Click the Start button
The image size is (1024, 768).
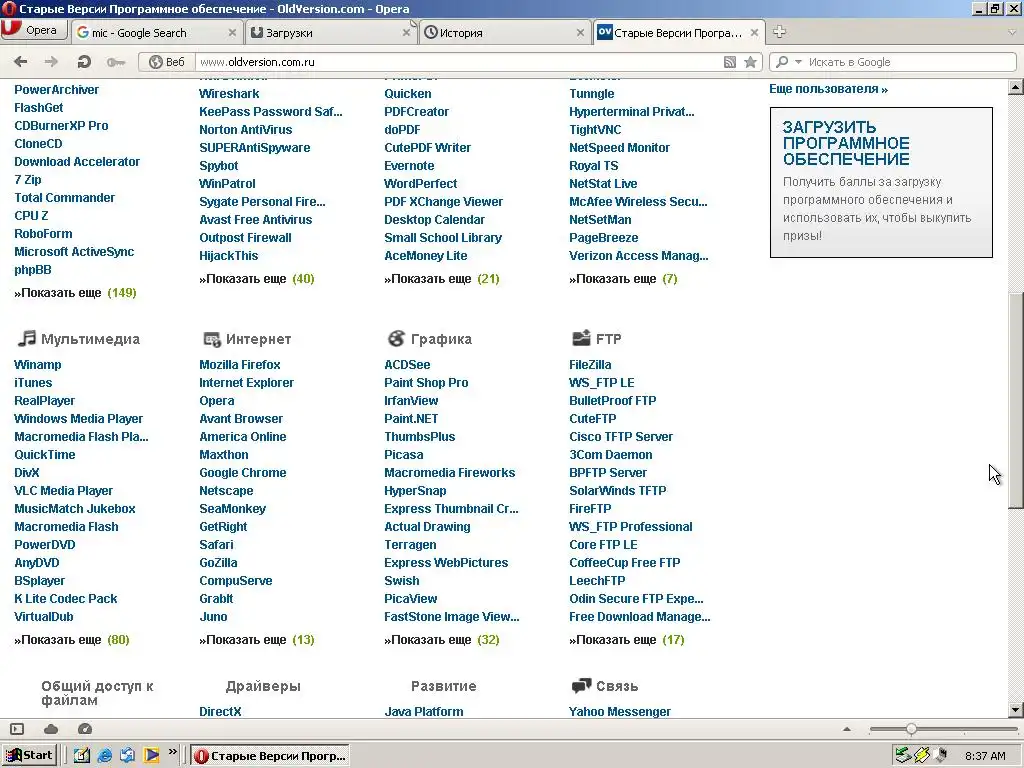coord(30,756)
